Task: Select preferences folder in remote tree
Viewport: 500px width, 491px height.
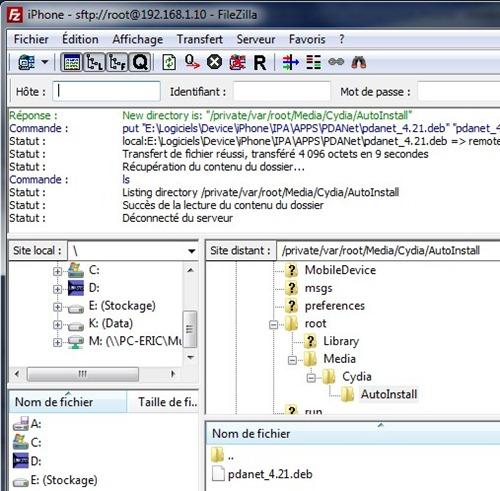Action: pyautogui.click(x=335, y=306)
